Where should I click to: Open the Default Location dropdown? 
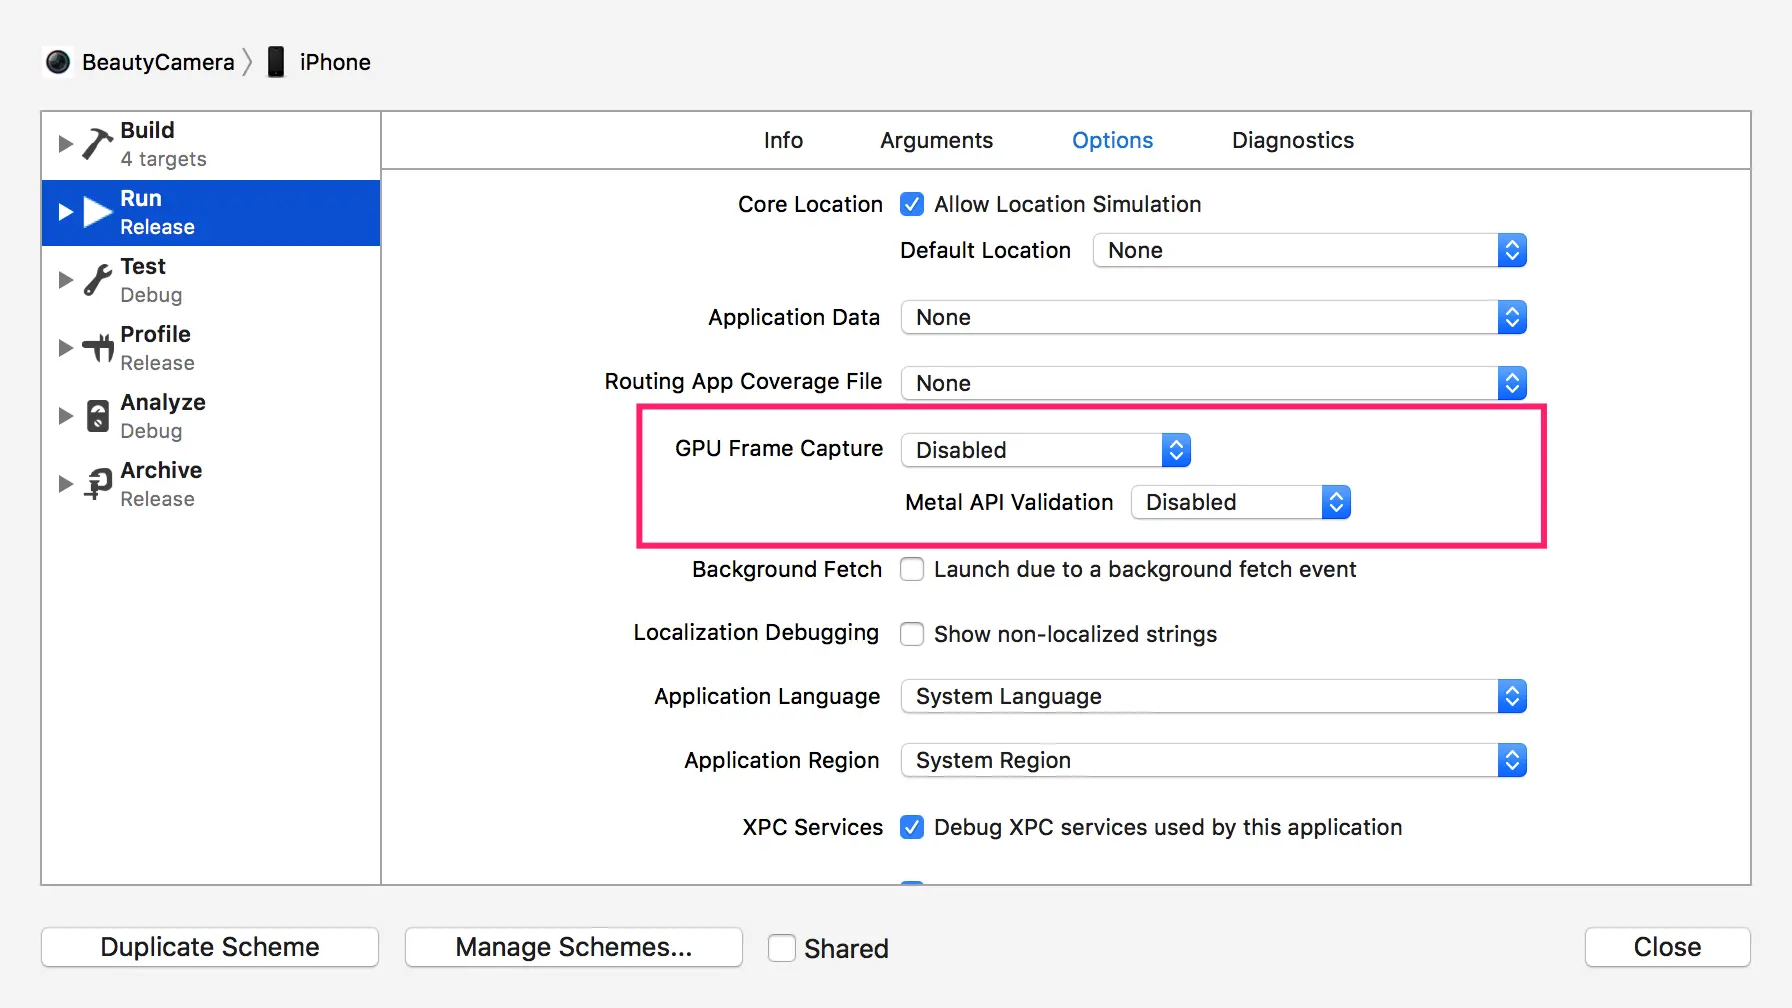1309,250
